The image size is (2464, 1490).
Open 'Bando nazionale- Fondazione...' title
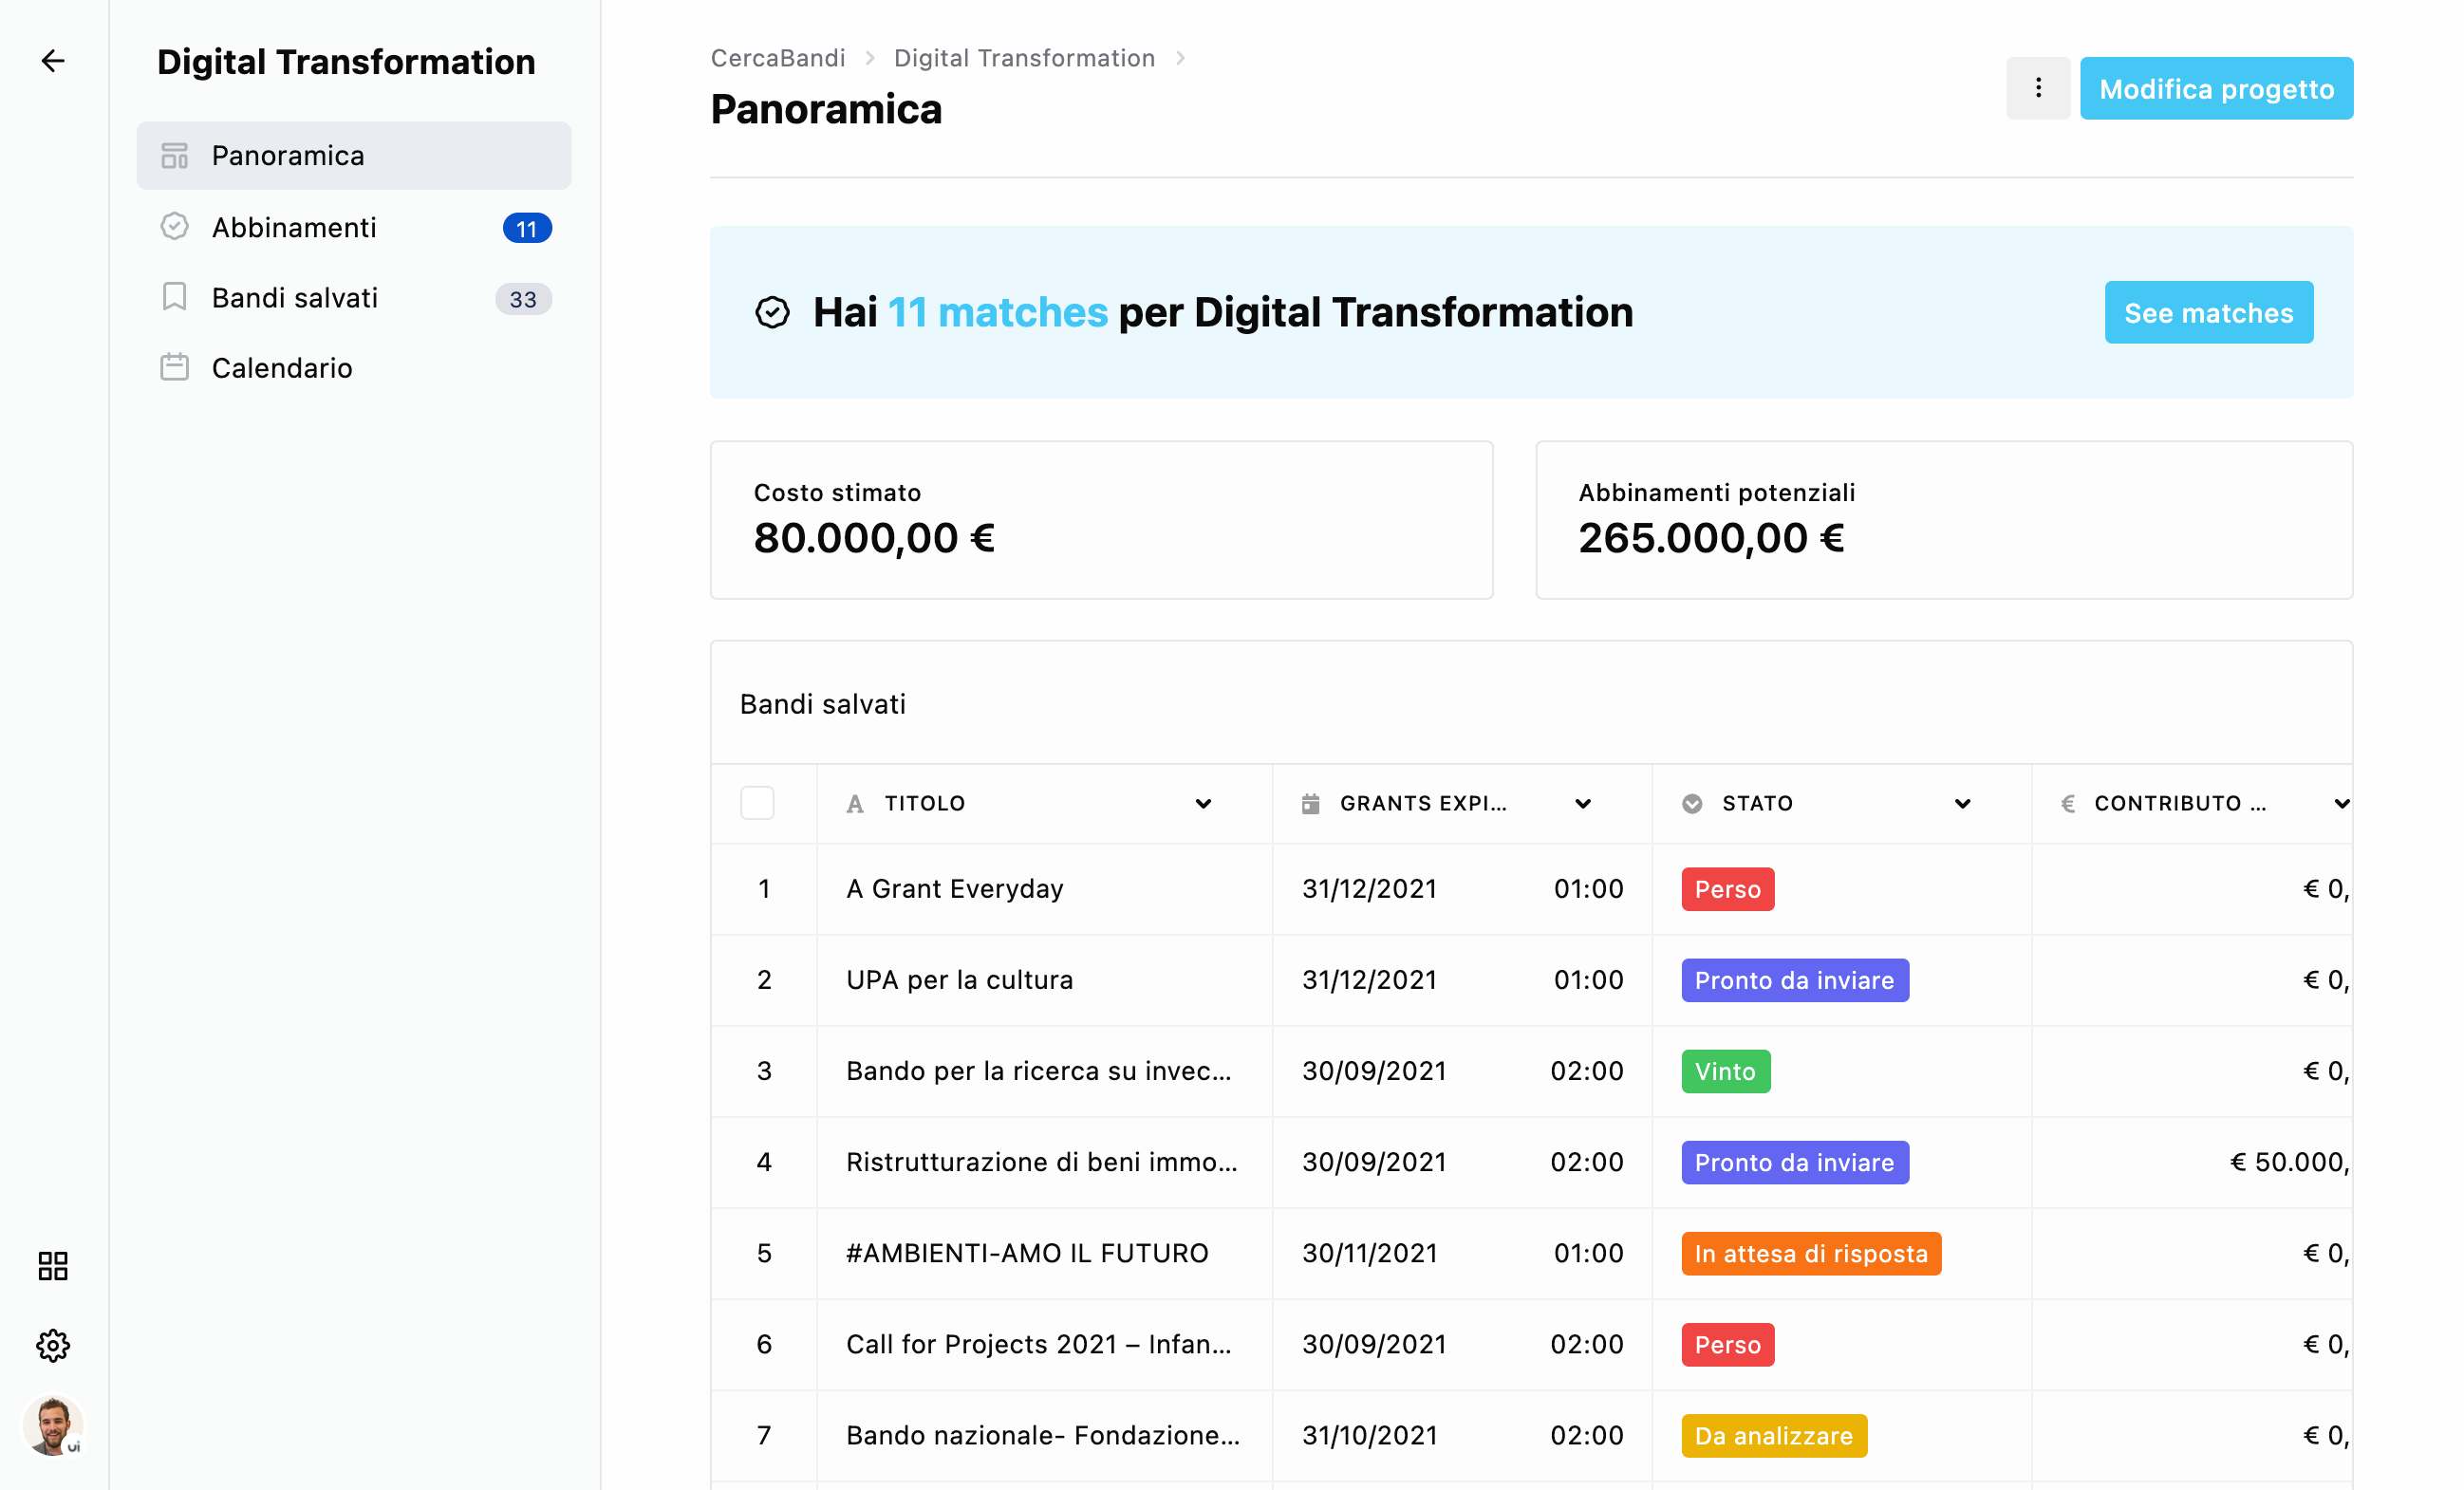click(x=1043, y=1435)
